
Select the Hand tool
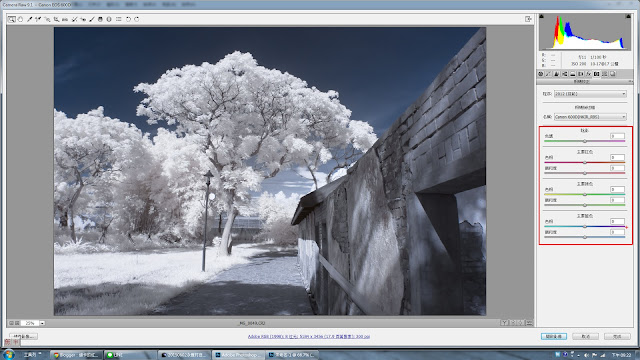(20, 19)
